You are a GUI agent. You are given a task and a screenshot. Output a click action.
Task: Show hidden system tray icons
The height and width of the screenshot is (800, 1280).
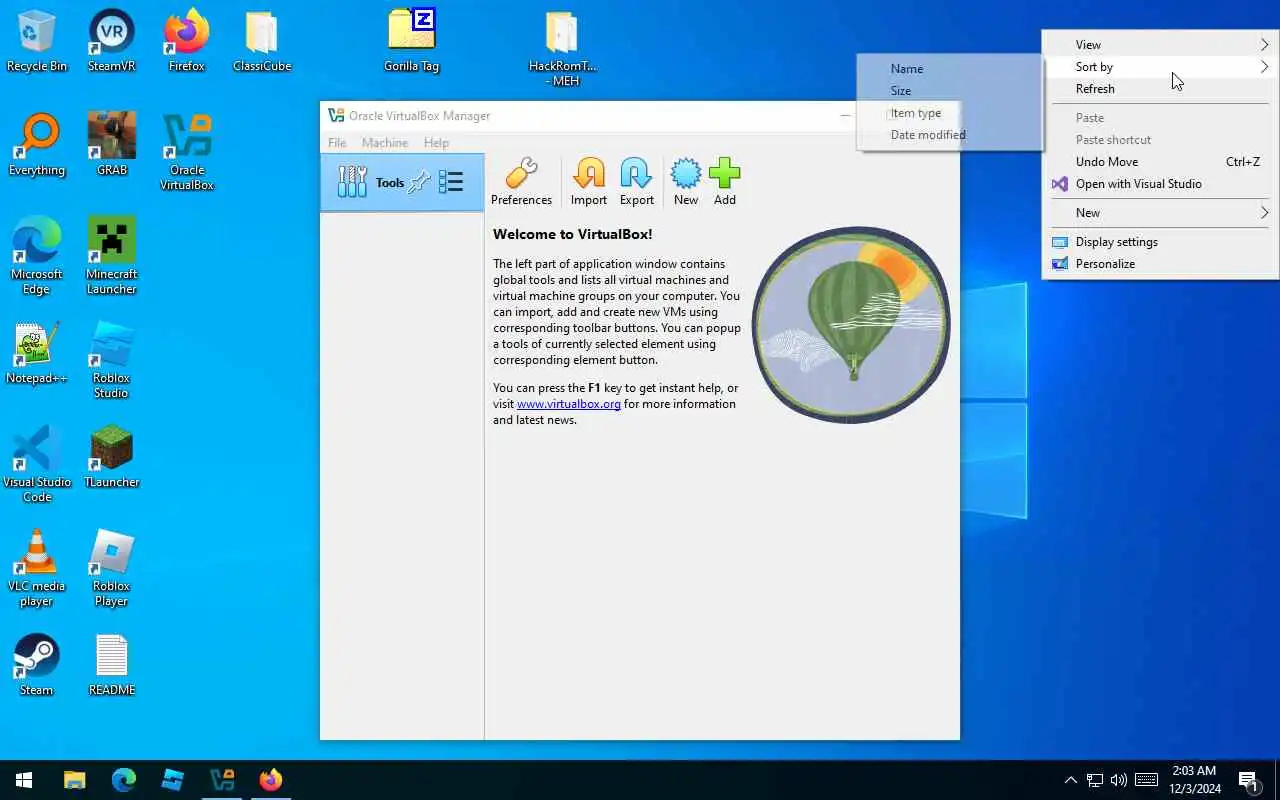tap(1070, 780)
